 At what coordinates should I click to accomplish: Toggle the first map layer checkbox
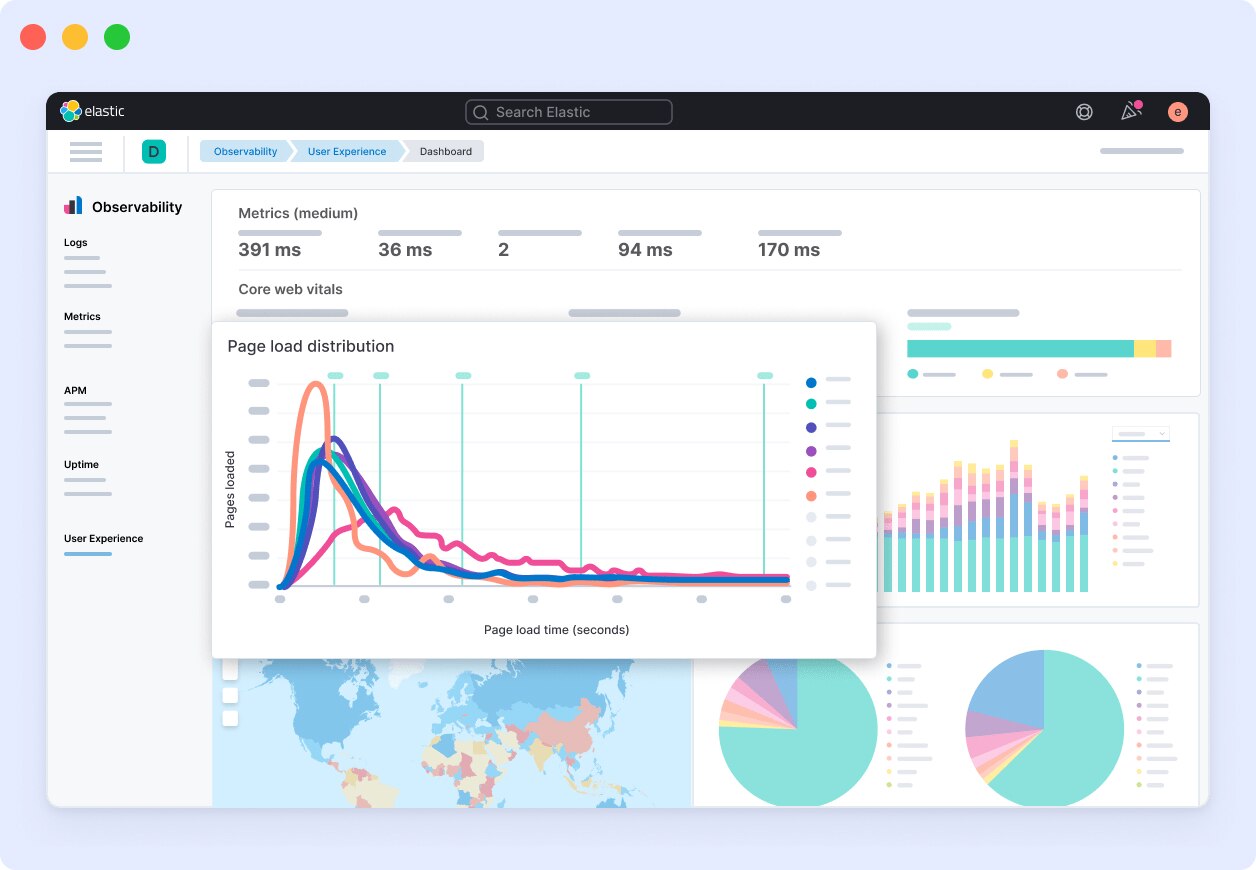(x=230, y=670)
